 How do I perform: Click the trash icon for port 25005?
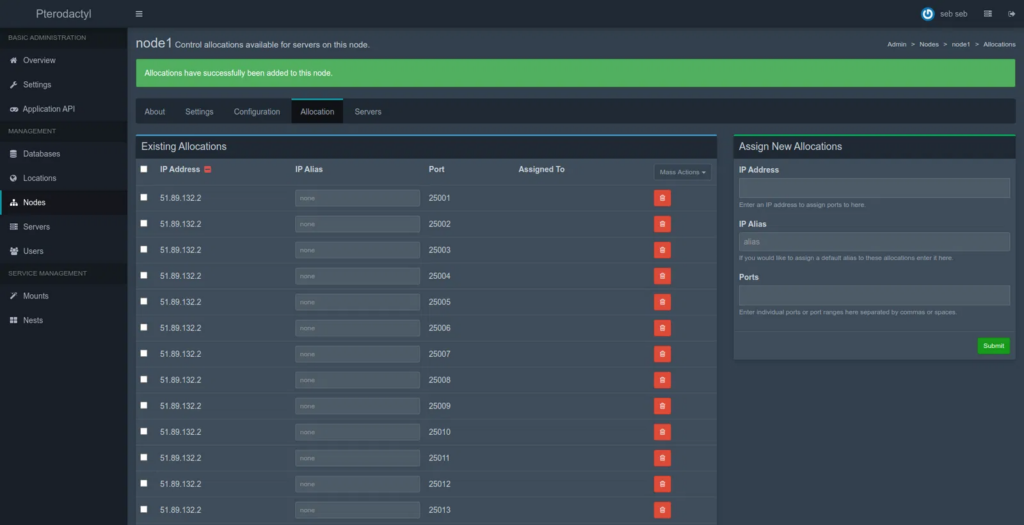coord(662,302)
